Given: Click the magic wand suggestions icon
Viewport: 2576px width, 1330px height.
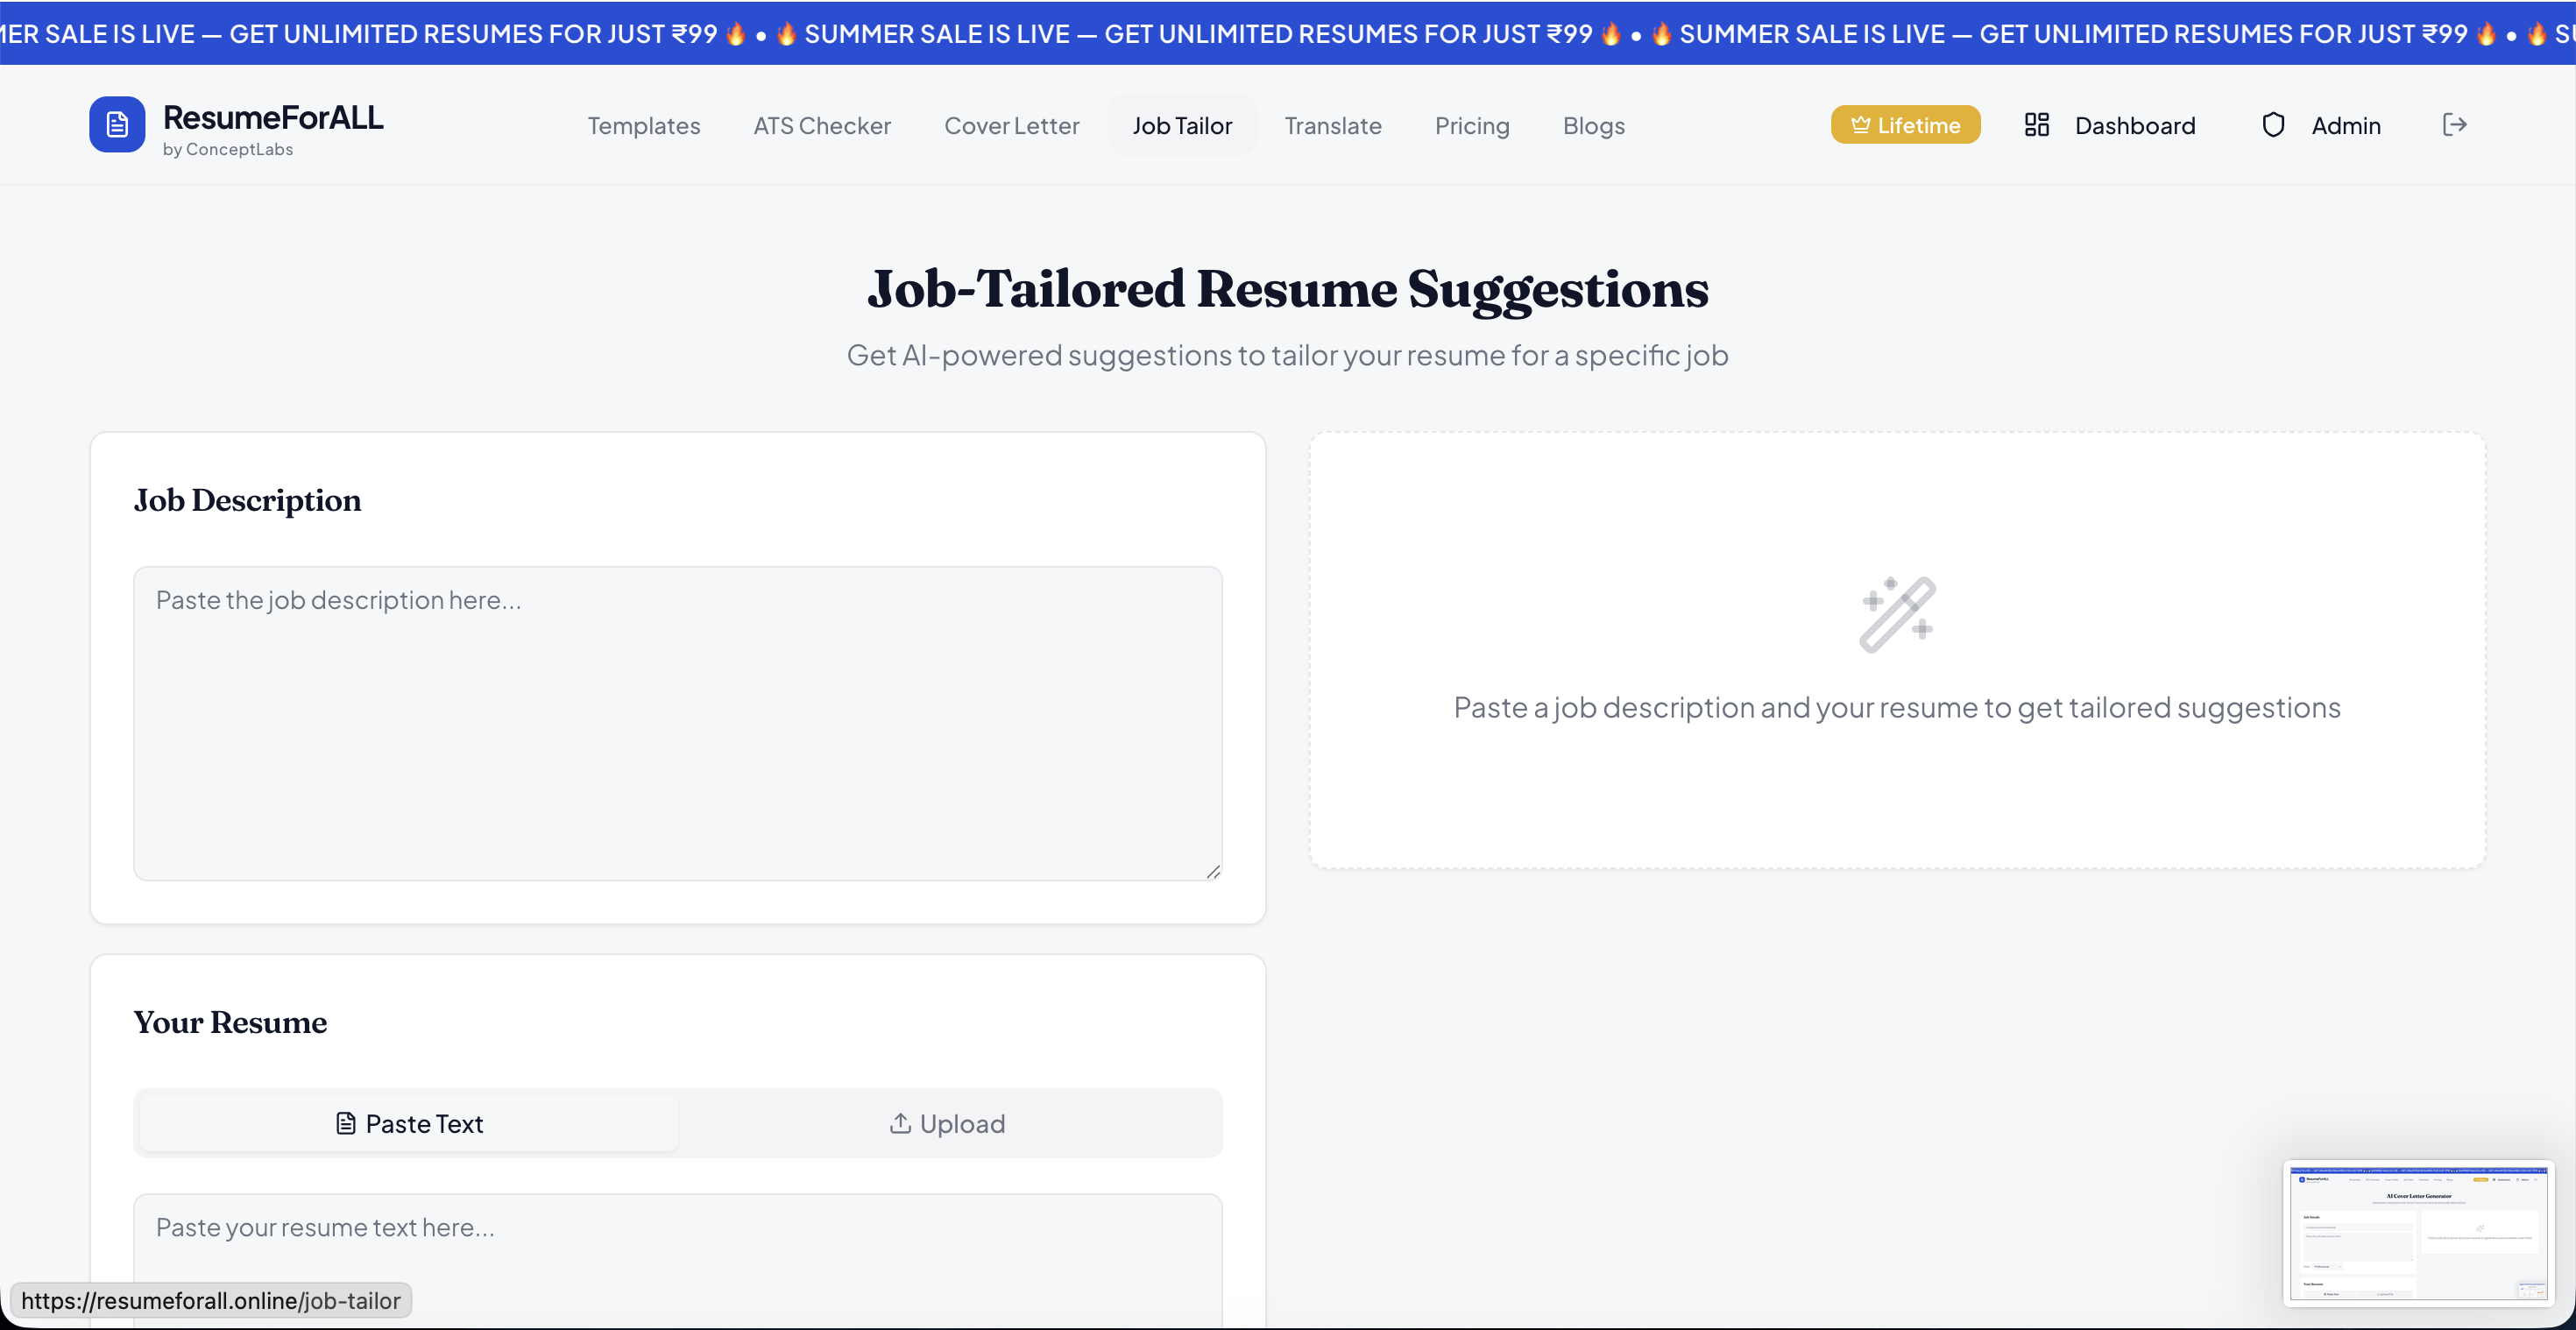Looking at the screenshot, I should [1896, 612].
